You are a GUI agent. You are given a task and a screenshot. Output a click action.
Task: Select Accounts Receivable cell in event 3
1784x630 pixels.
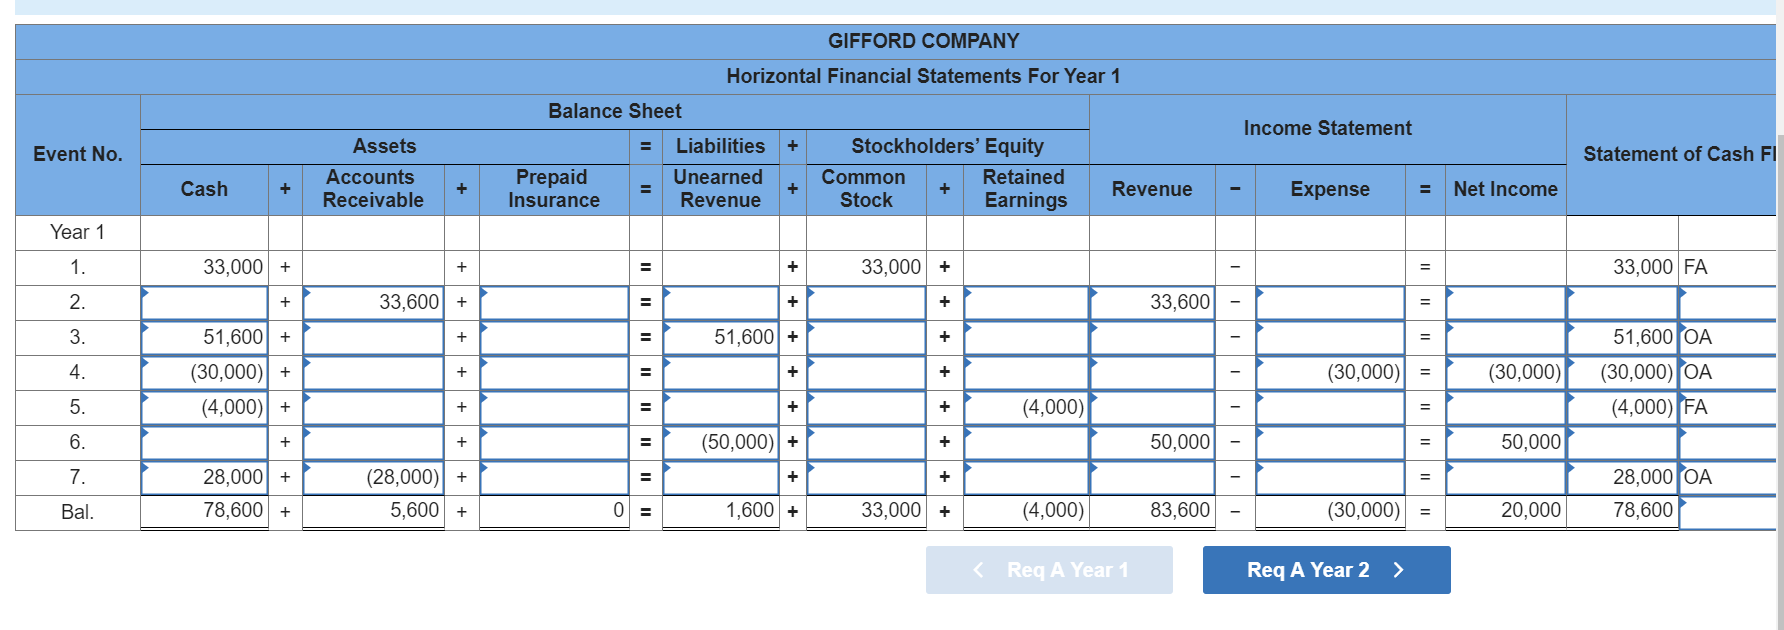(x=373, y=337)
